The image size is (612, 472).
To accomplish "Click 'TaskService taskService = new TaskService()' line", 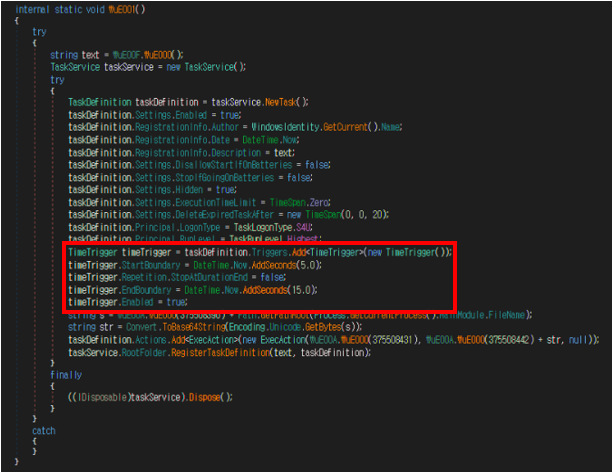I will 148,67.
